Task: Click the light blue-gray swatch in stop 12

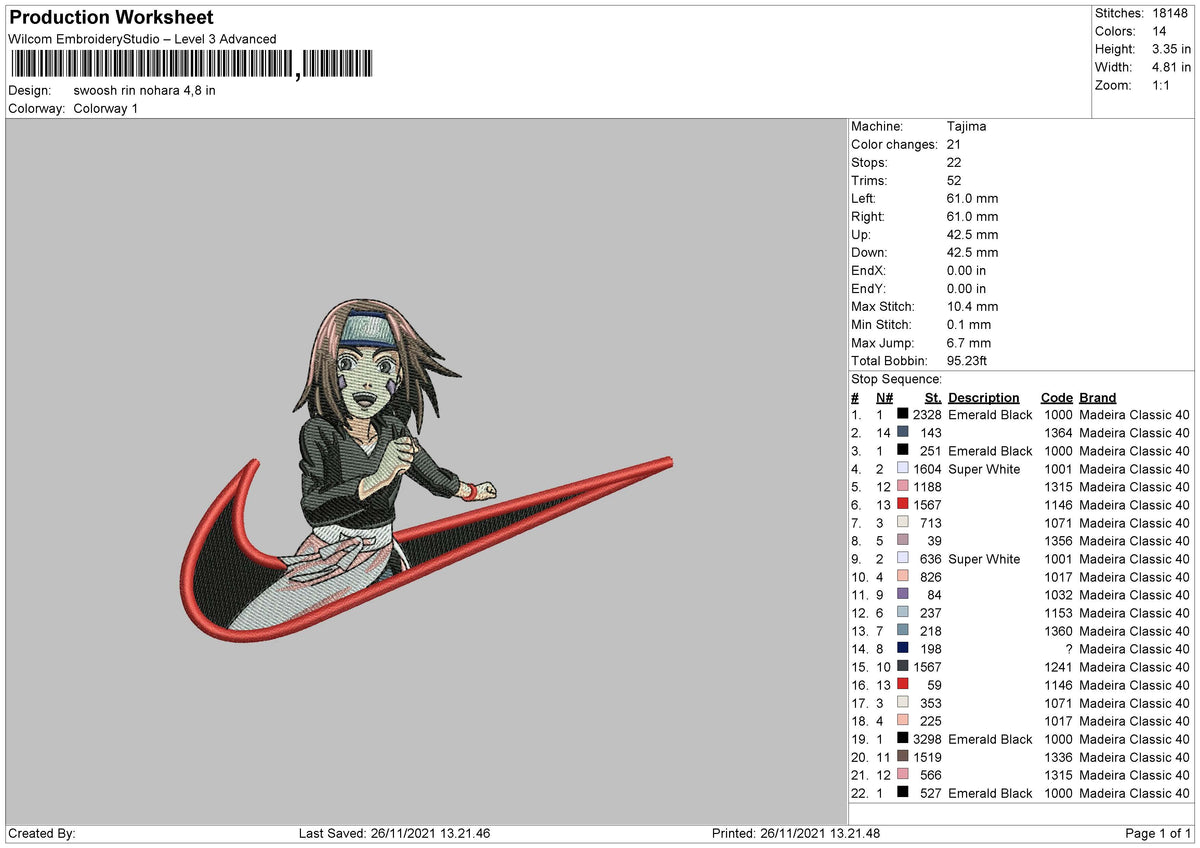Action: coord(902,612)
